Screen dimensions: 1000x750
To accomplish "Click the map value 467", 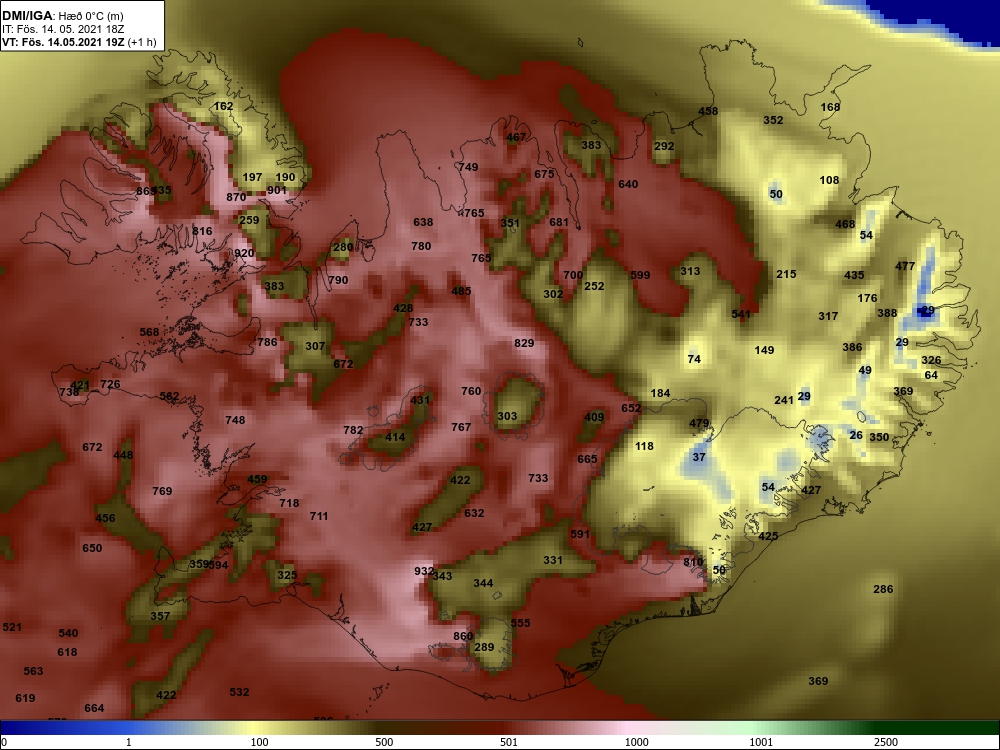I will 516,137.
